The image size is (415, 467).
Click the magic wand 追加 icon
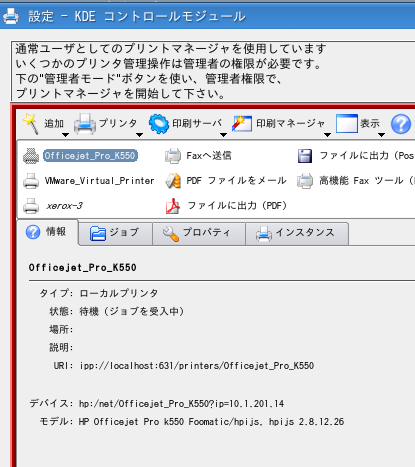point(31,124)
